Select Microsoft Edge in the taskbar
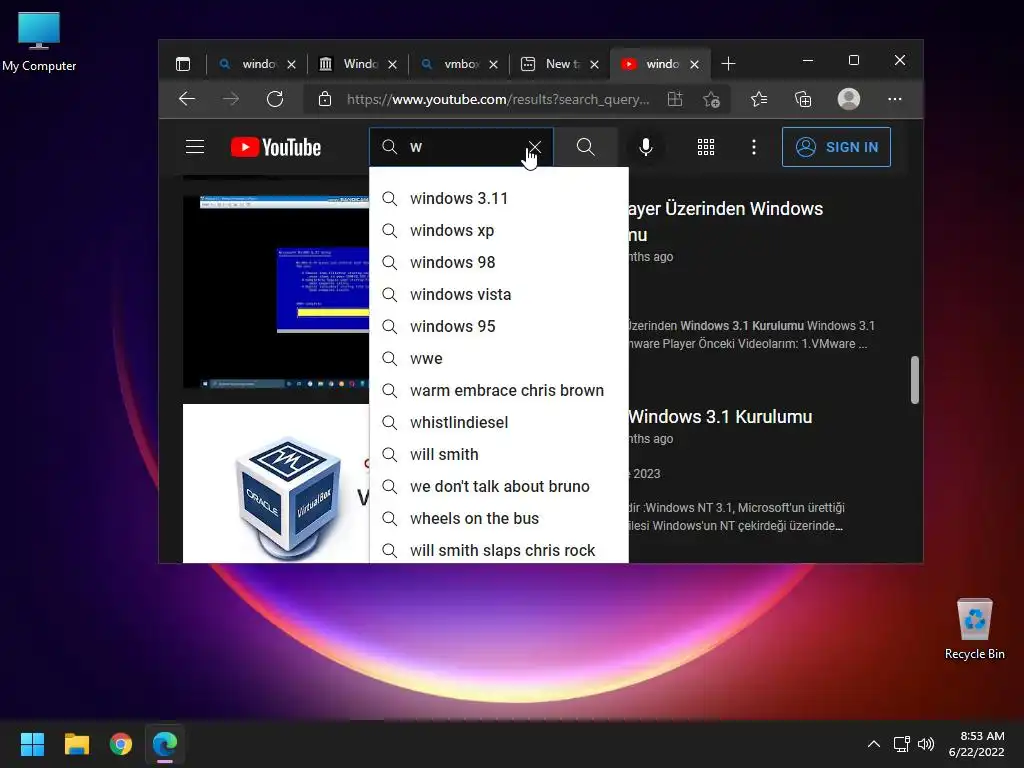This screenshot has width=1024, height=768. [165, 744]
